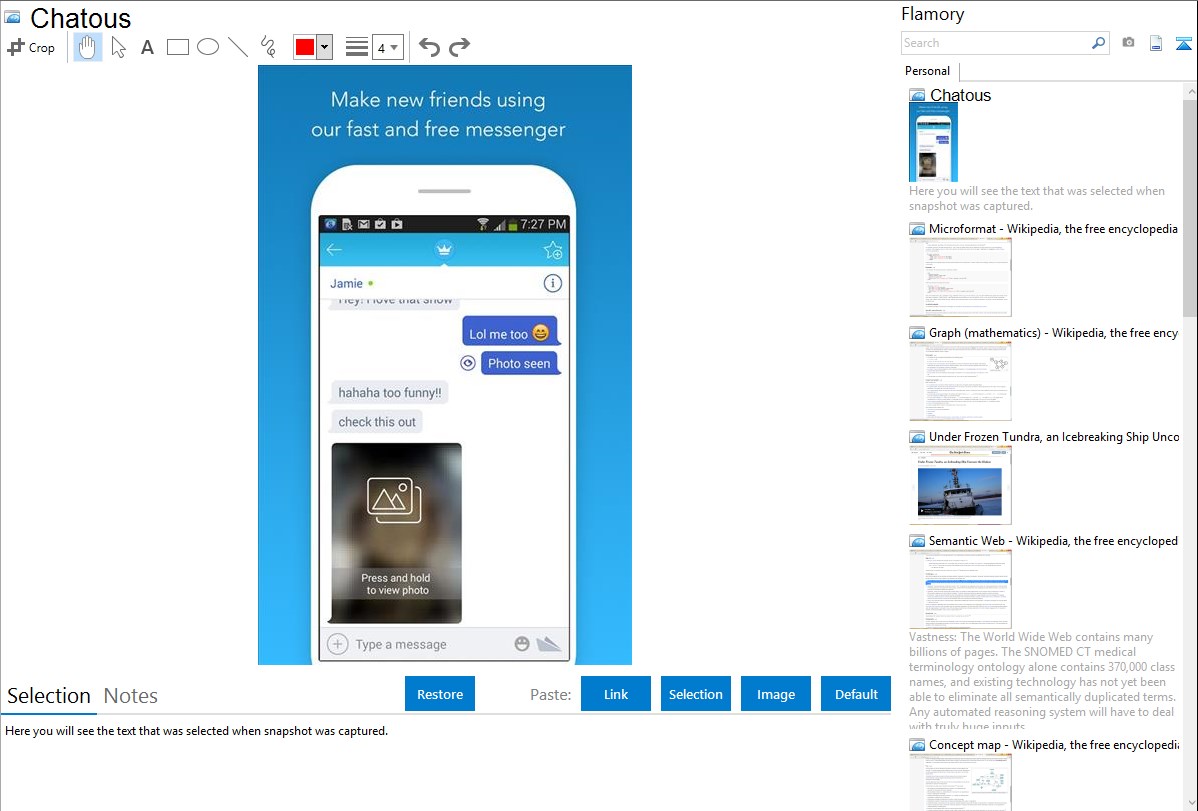Screen dimensions: 1198x811
Task: Switch to the Personal tab
Action: click(x=928, y=71)
